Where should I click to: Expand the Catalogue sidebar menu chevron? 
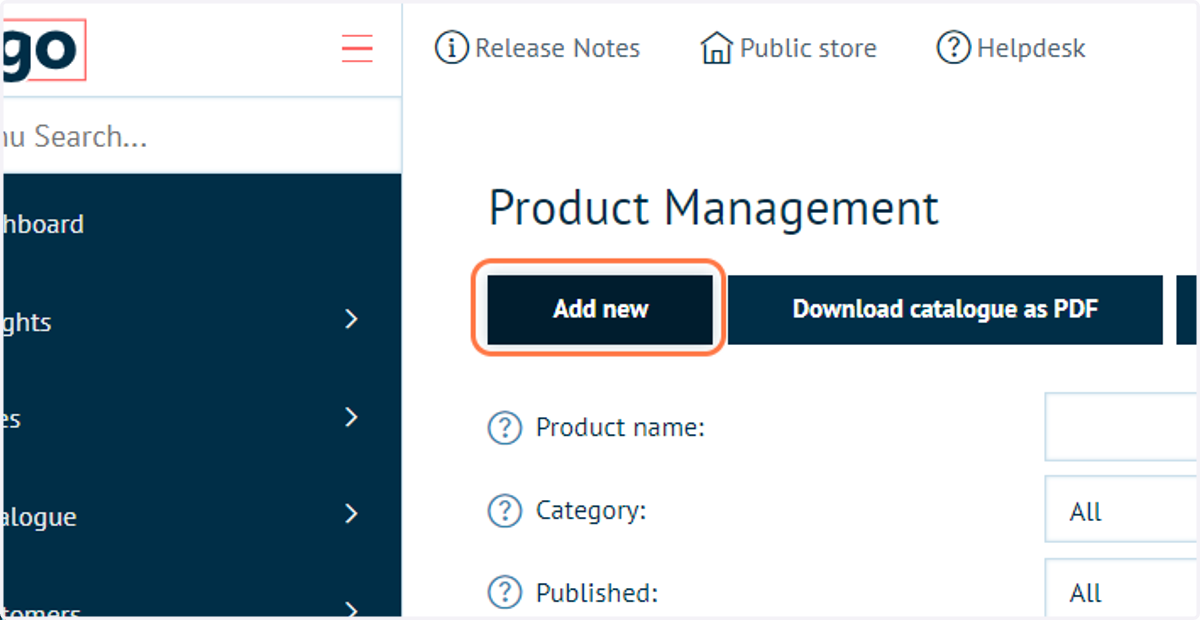pos(351,514)
